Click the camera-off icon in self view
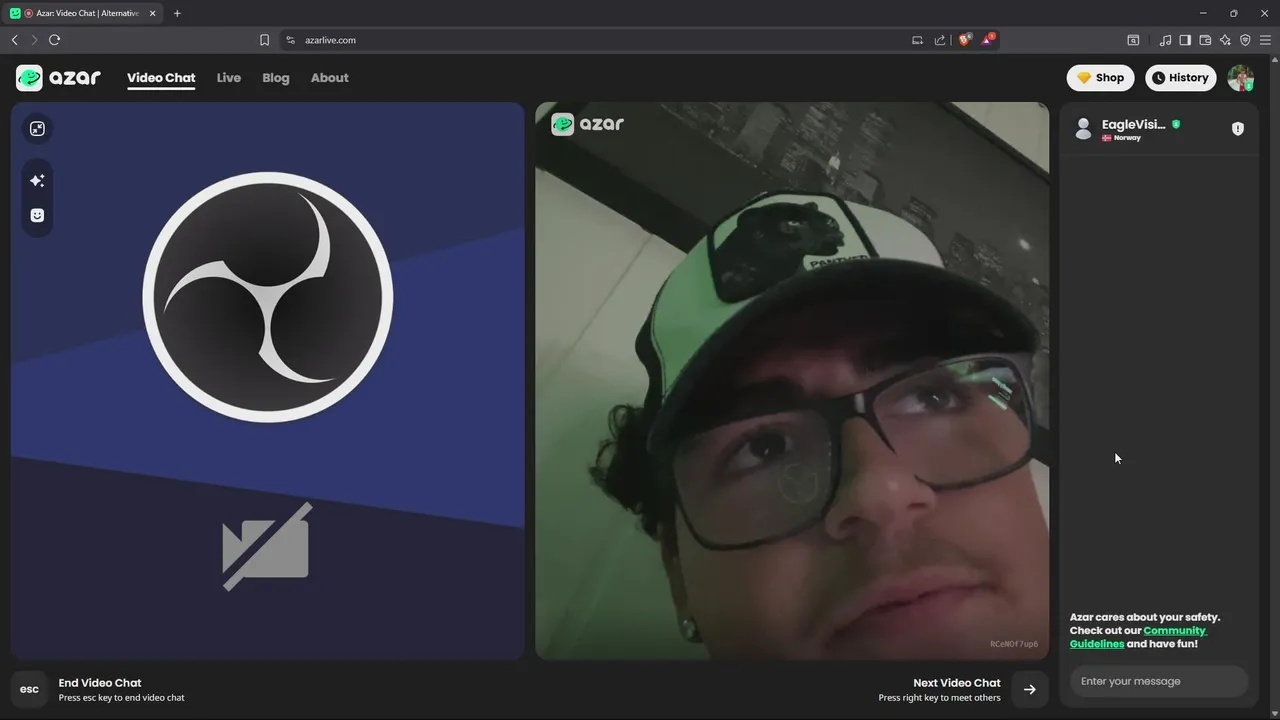 point(267,546)
